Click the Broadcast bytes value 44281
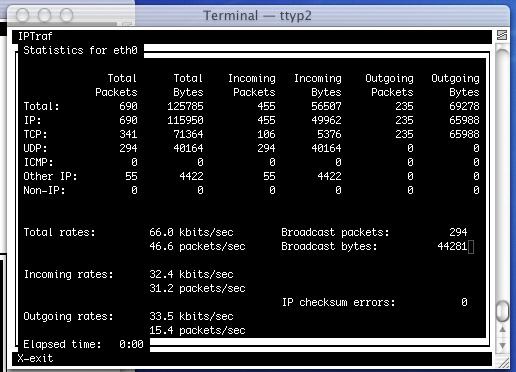This screenshot has height=372, width=516. (x=452, y=246)
